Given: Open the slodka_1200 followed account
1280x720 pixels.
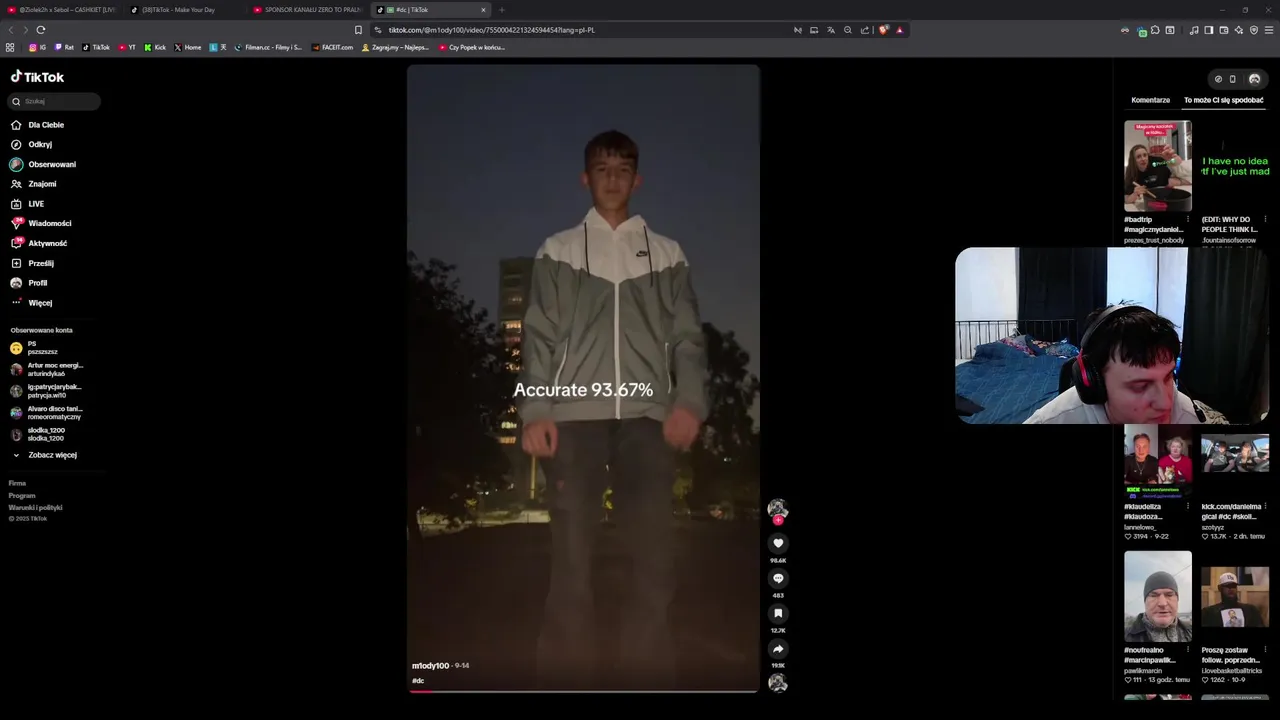Looking at the screenshot, I should (x=38, y=434).
